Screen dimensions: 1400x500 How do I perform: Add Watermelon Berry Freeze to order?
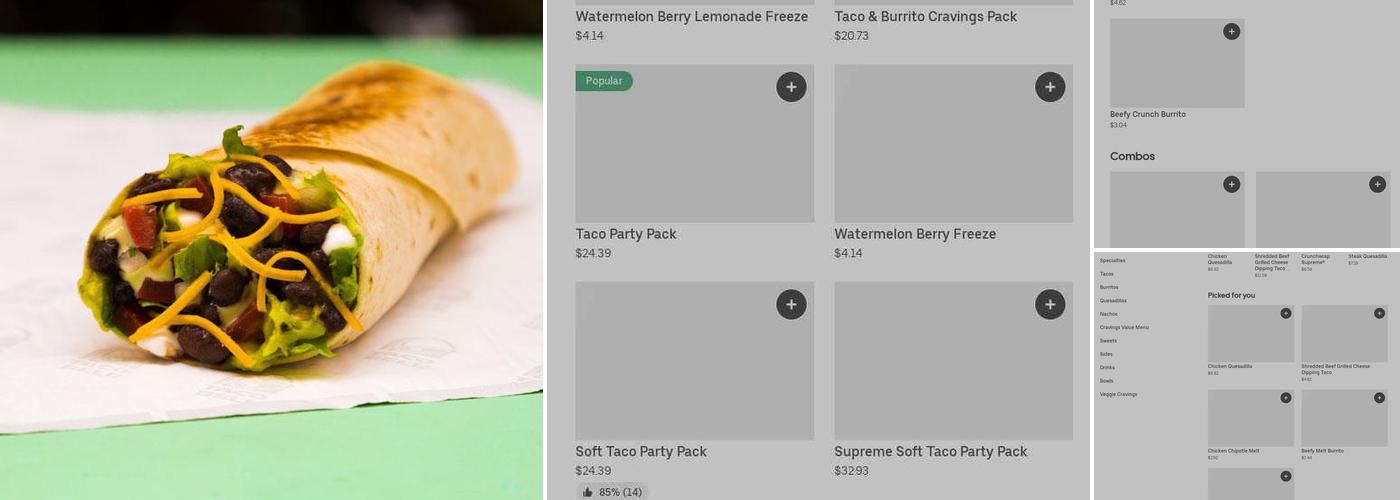[x=1049, y=87]
